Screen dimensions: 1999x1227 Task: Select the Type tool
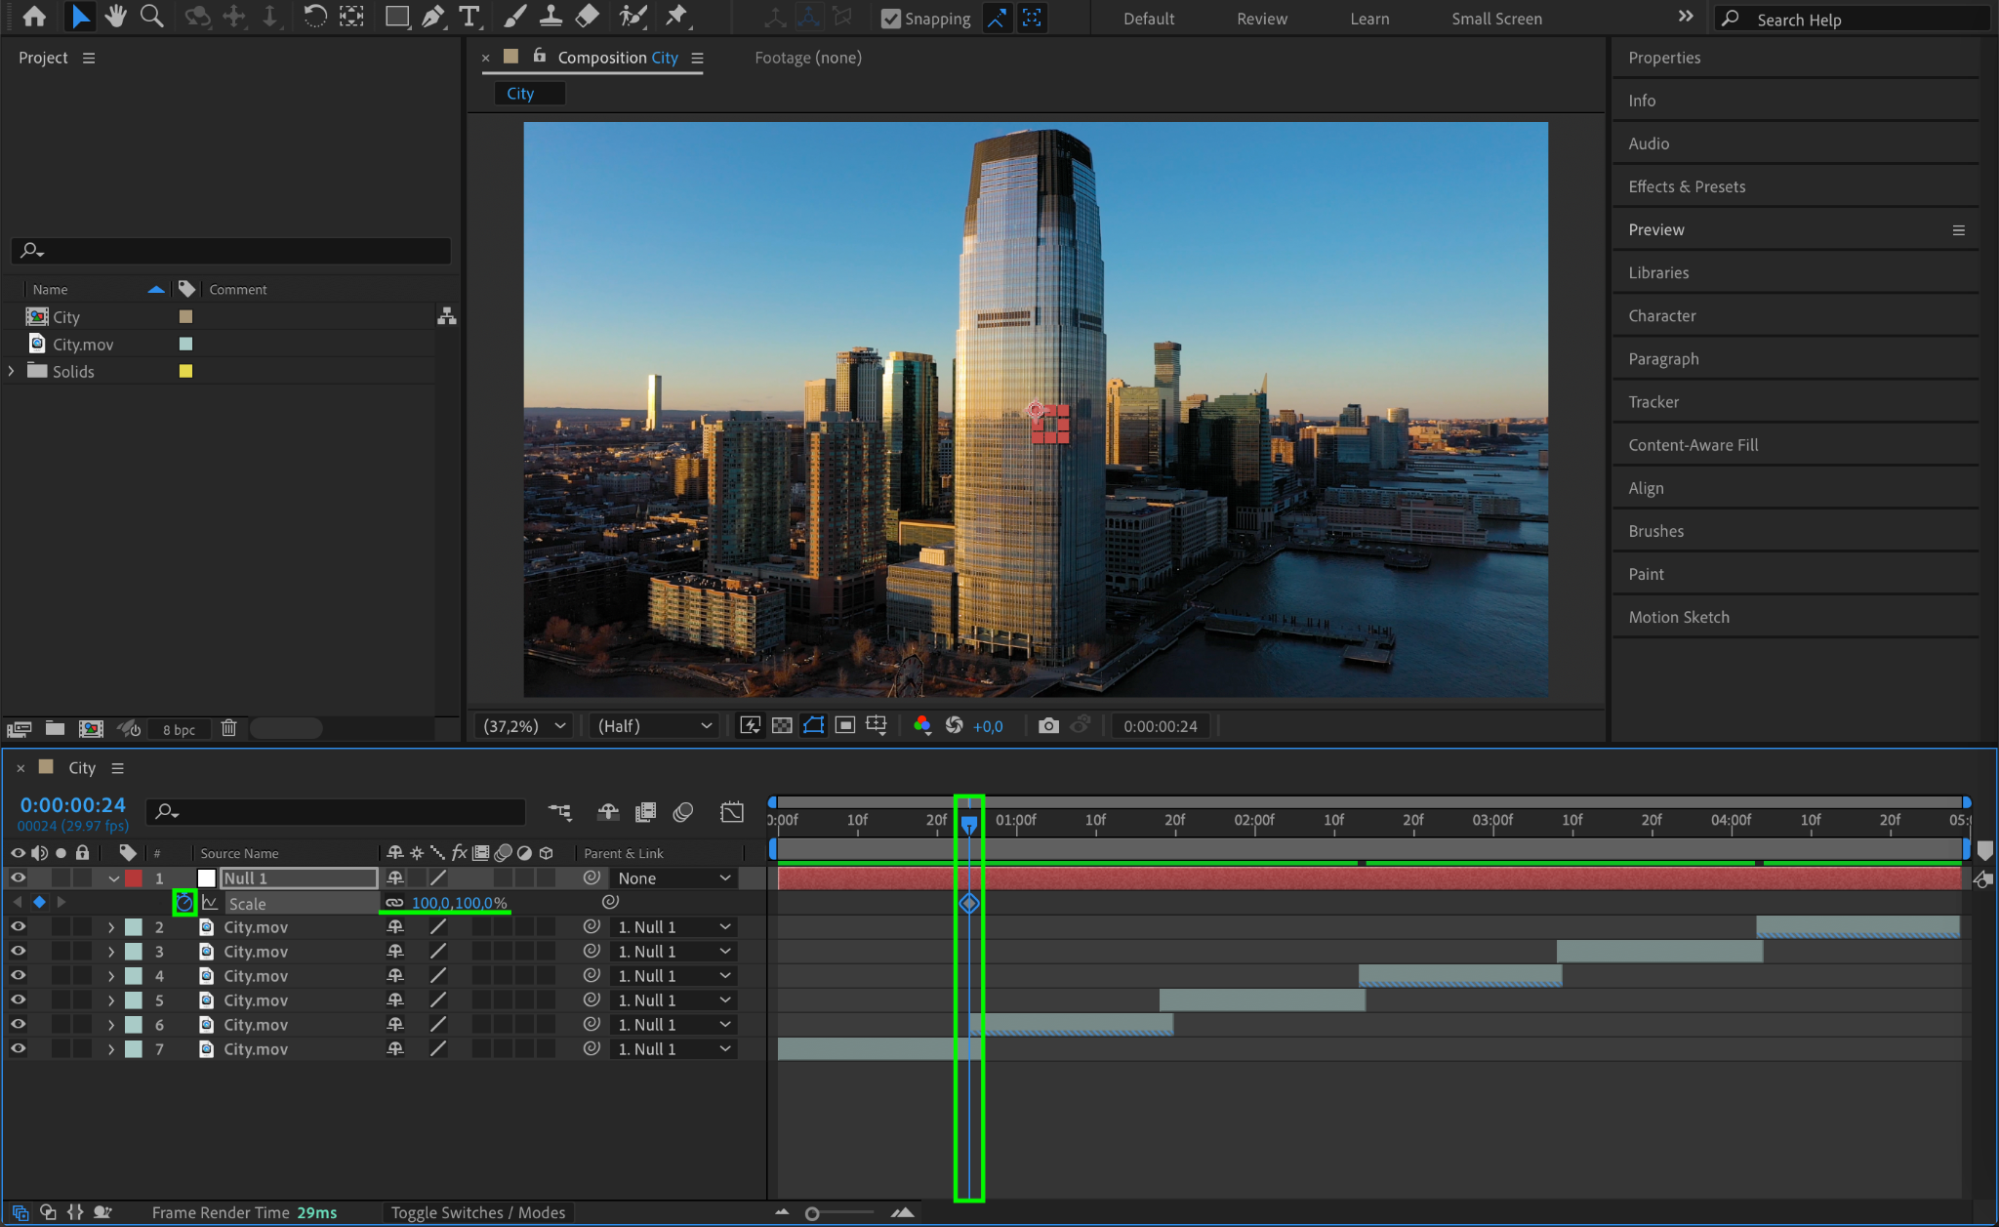468,16
